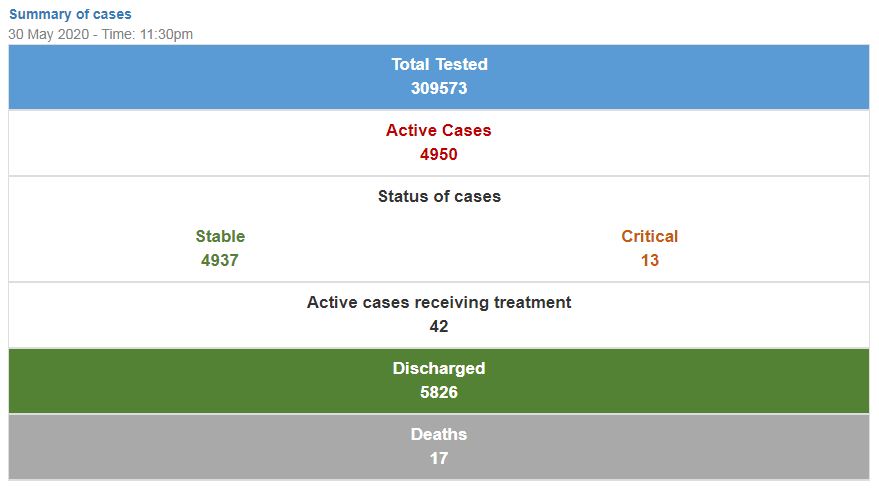Click the Summary of cases heading

click(x=70, y=14)
